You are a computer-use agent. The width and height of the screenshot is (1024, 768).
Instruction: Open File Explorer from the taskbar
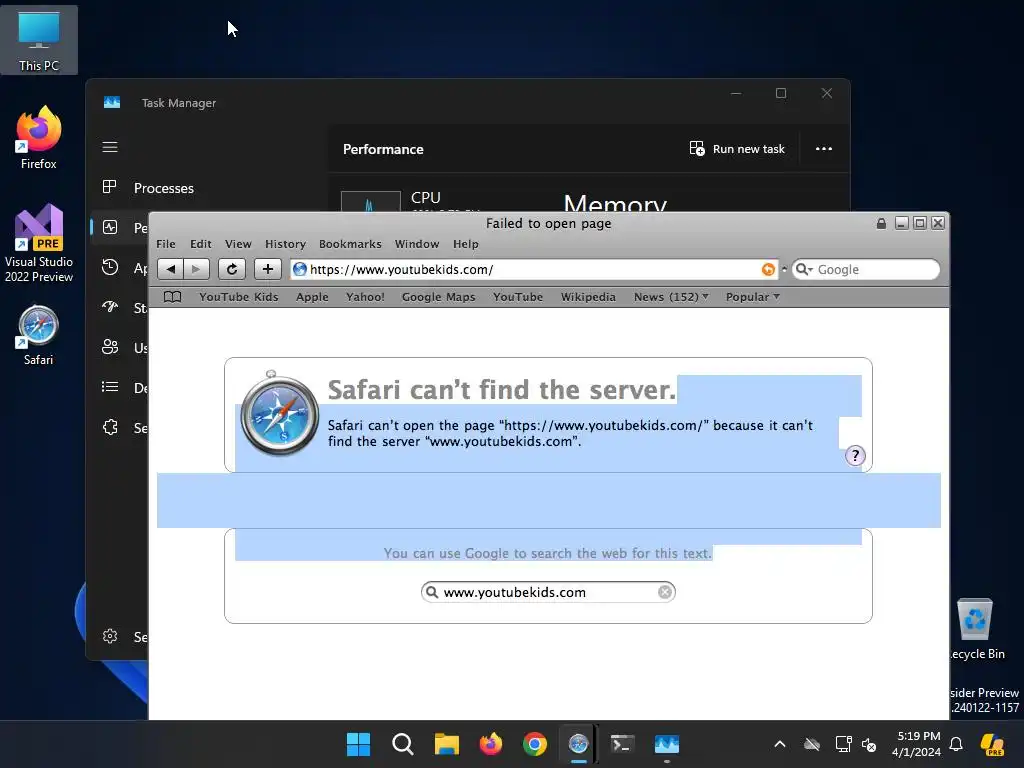tap(447, 744)
